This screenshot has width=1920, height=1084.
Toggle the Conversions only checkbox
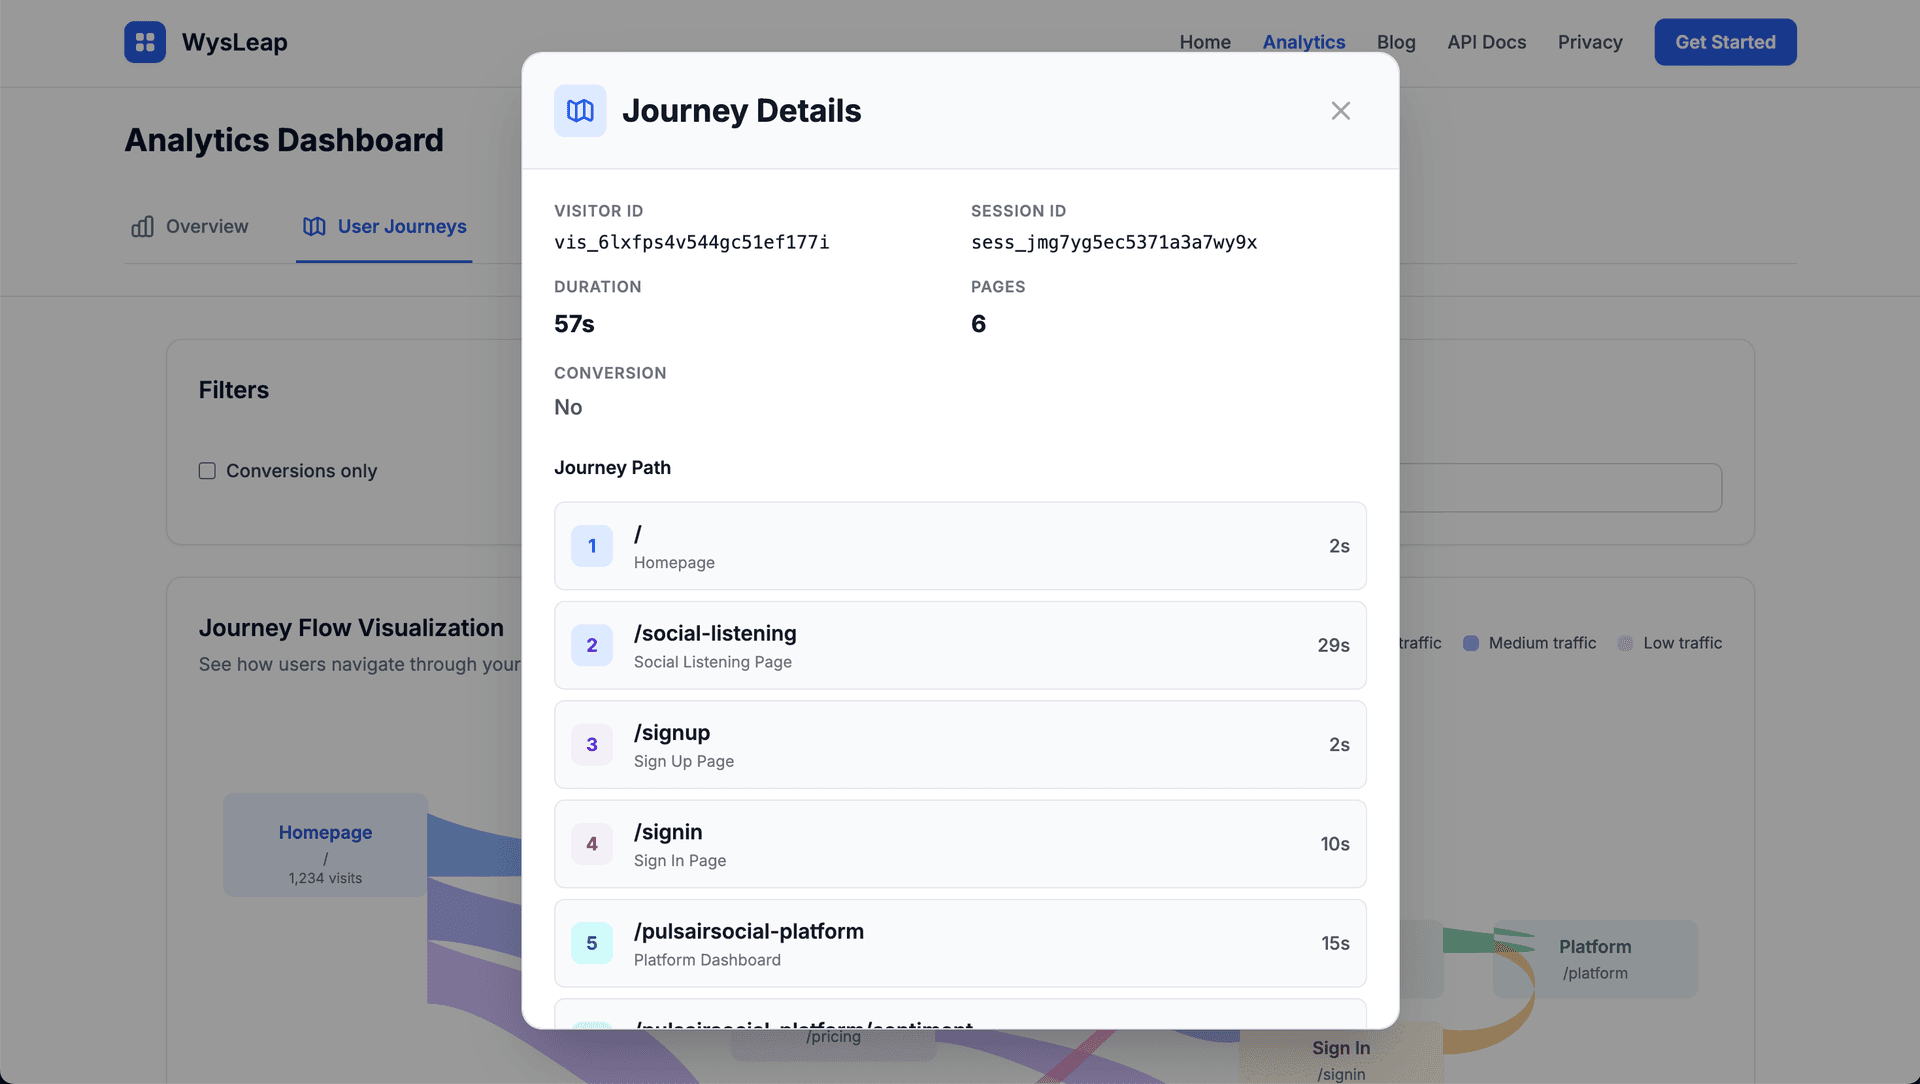(207, 471)
